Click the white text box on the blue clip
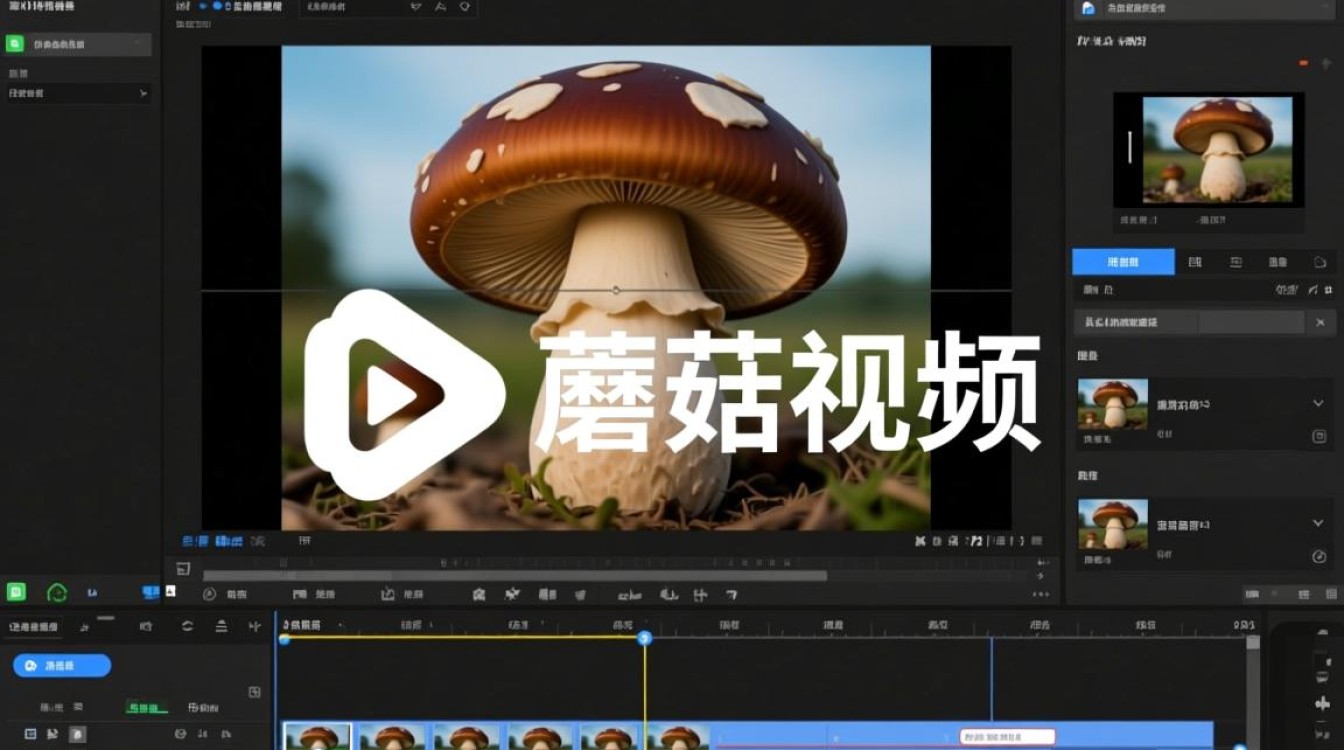 click(x=1008, y=737)
